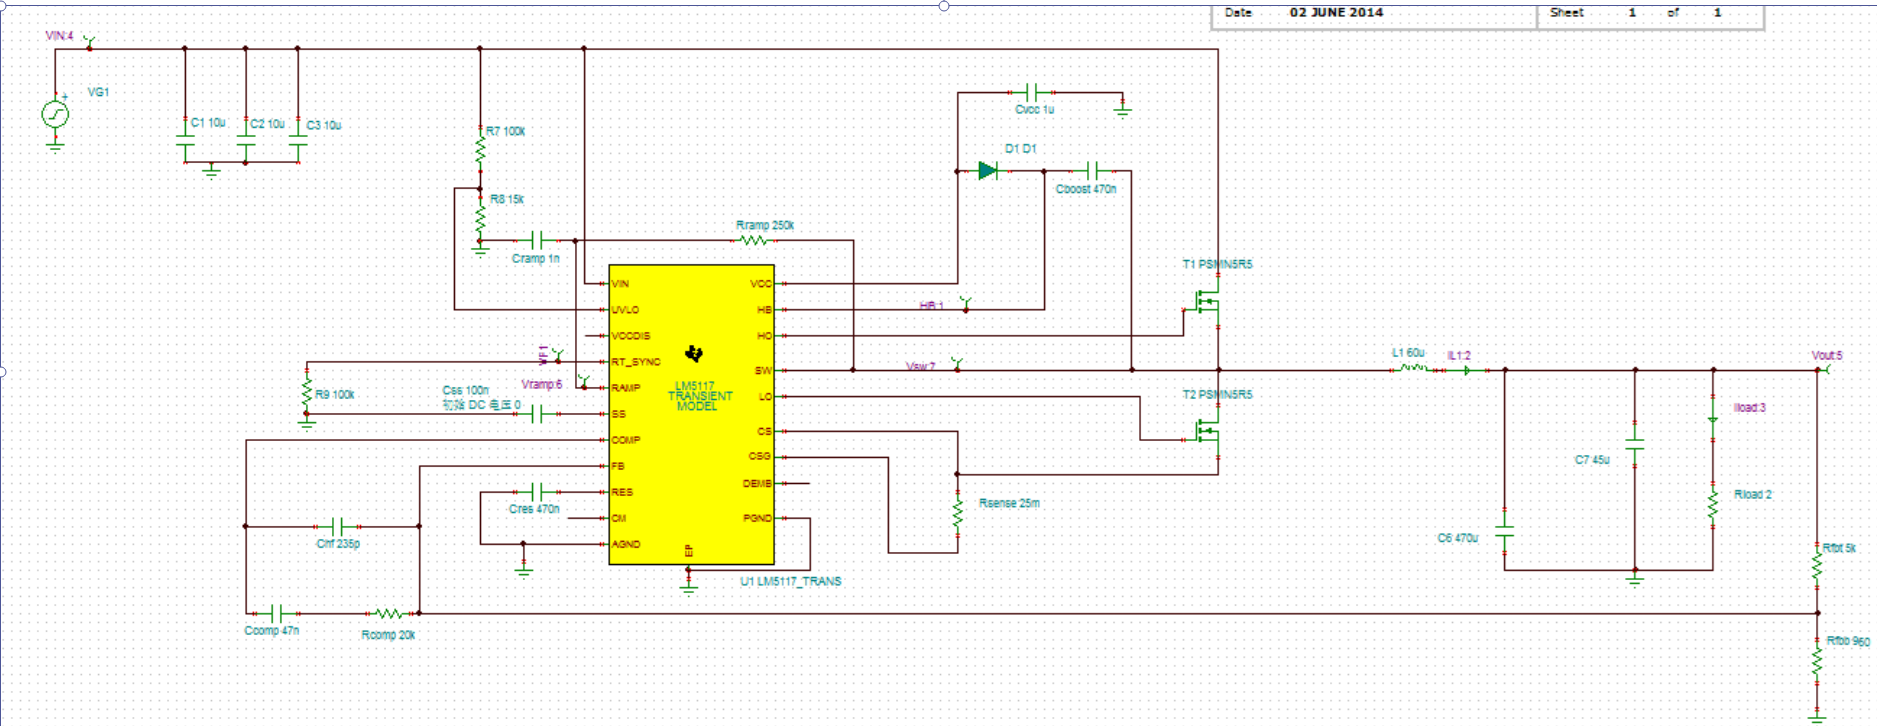Select the Rload 2 resistor symbol
This screenshot has height=726, width=1877.
pyautogui.click(x=1713, y=506)
